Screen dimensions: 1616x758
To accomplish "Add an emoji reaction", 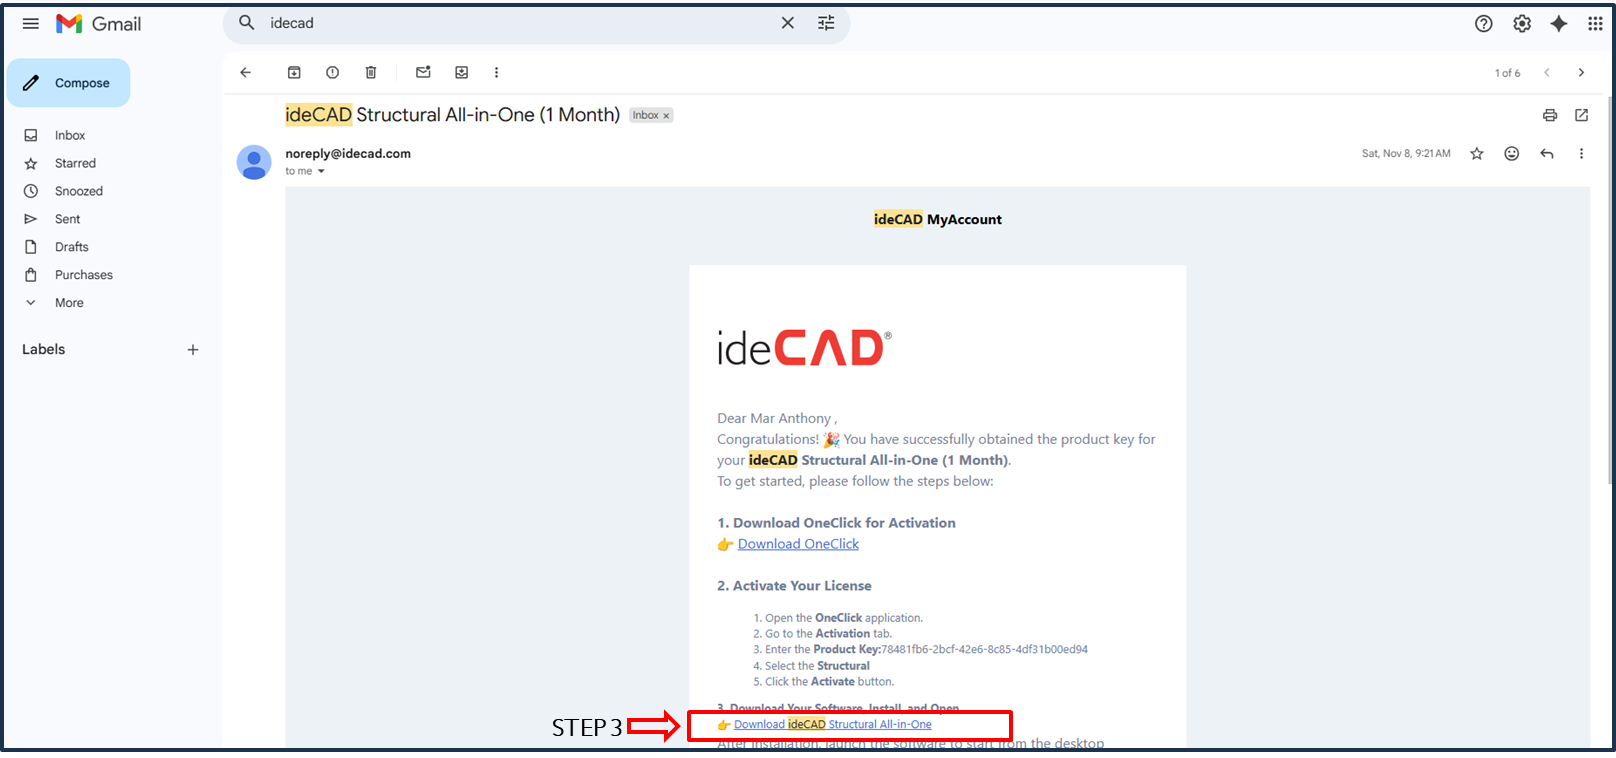I will click(x=1512, y=153).
